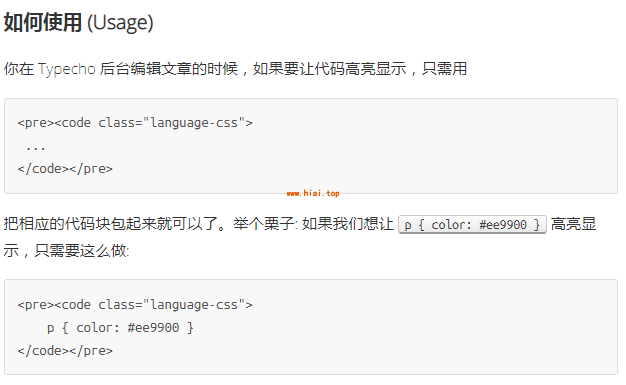Click the </code></pre> line in first code block
Image resolution: width=626 pixels, height=385 pixels.
pyautogui.click(x=65, y=169)
